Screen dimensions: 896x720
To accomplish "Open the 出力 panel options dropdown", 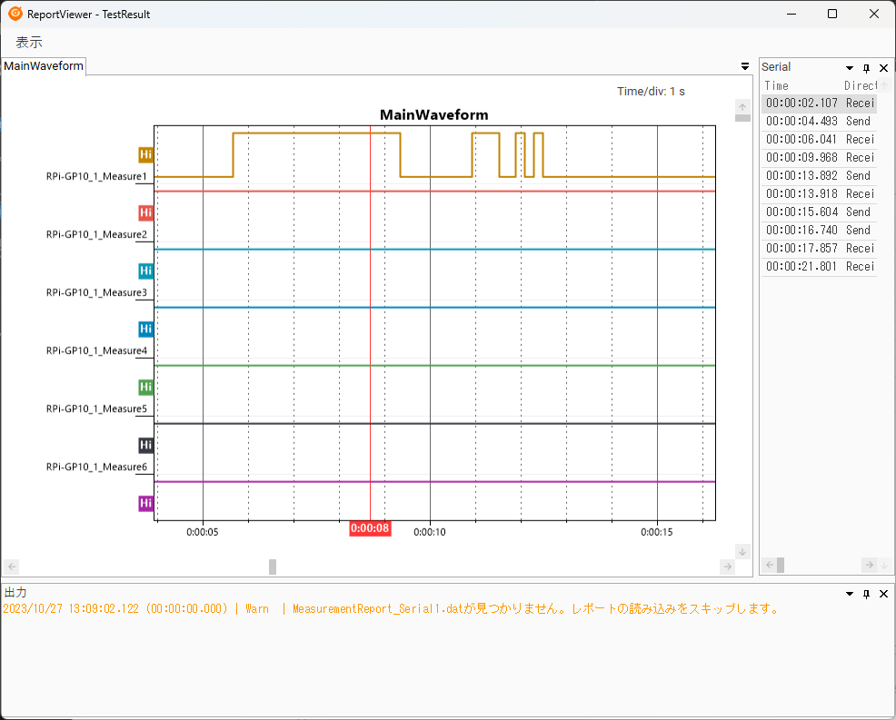I will (850, 594).
